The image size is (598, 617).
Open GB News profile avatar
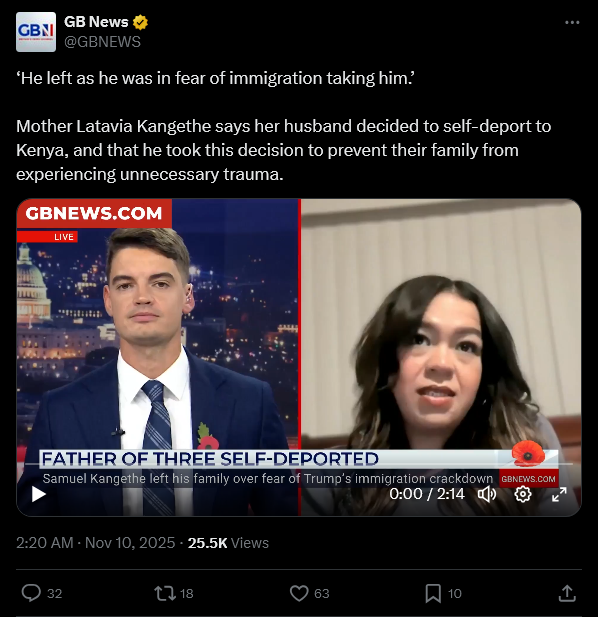pyautogui.click(x=36, y=32)
